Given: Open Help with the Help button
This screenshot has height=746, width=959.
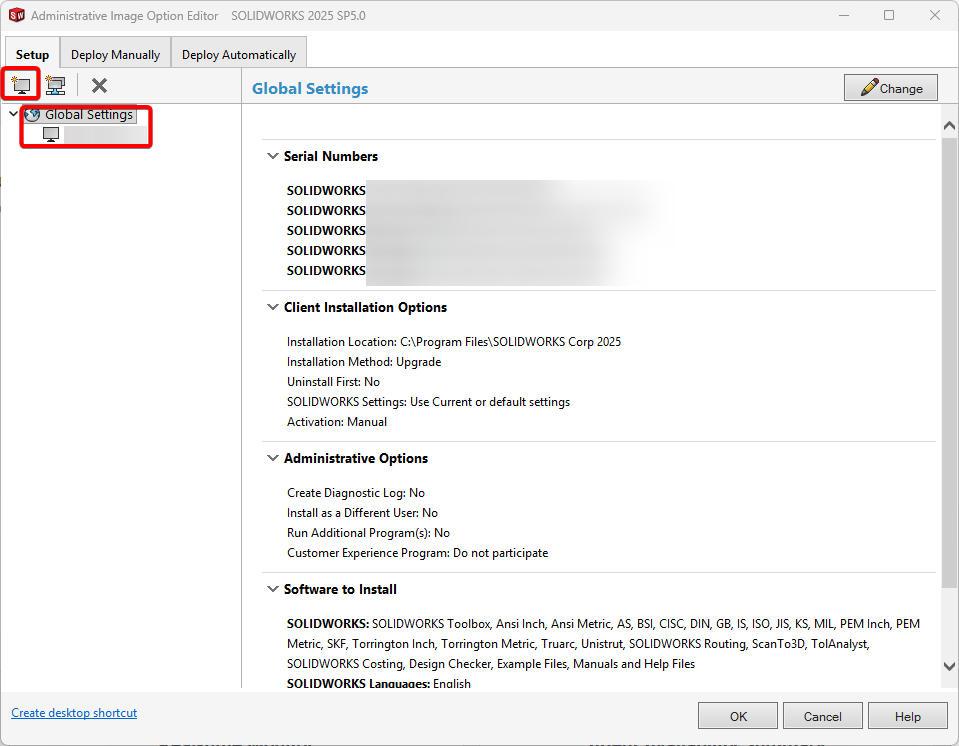Looking at the screenshot, I should coord(907,716).
